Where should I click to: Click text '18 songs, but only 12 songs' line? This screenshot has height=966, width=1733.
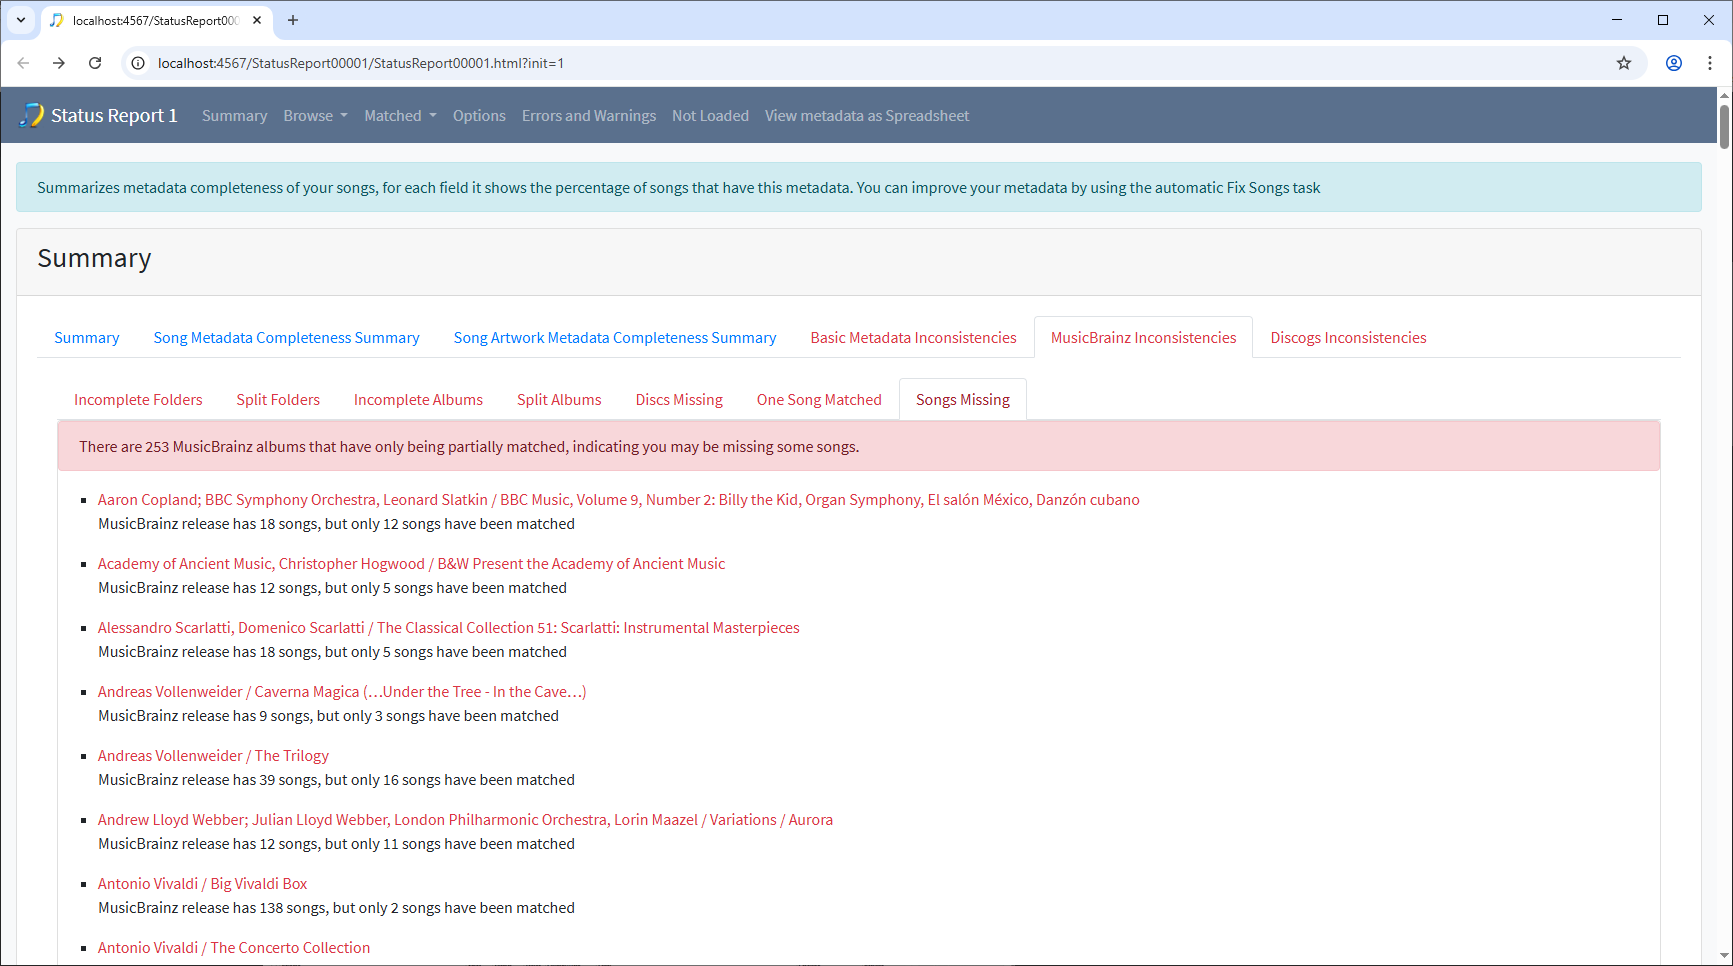tap(336, 524)
